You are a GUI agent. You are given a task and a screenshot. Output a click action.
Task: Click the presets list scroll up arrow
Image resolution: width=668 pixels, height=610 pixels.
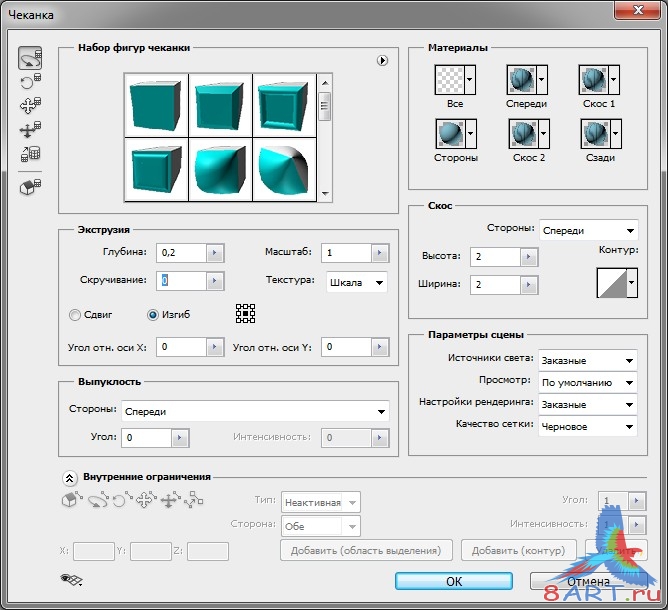325,83
